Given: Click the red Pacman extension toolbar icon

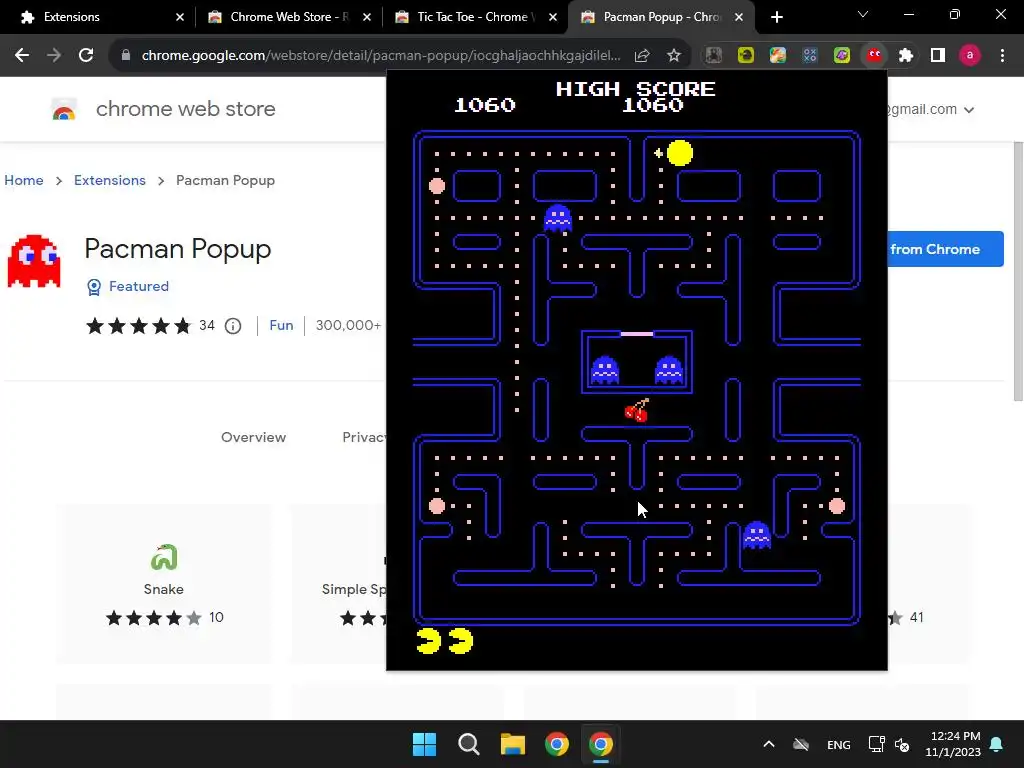Looking at the screenshot, I should [x=874, y=56].
